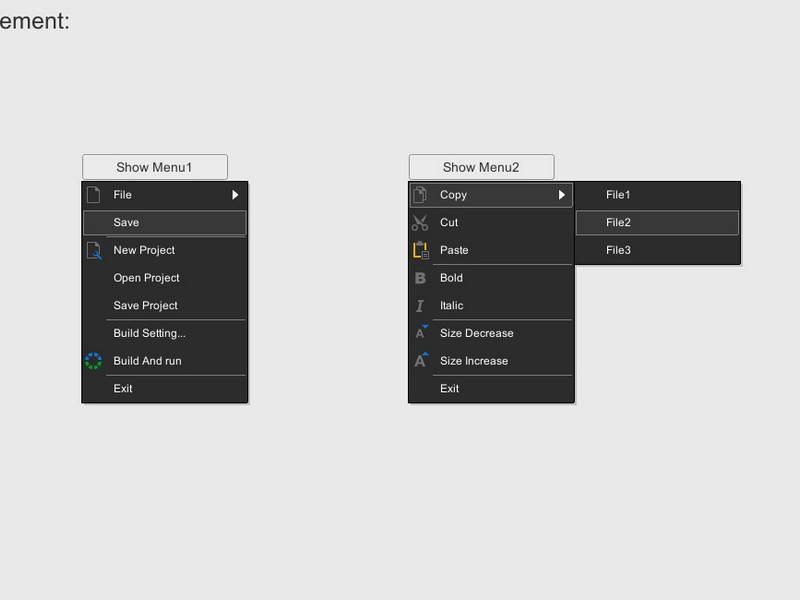
Task: Click the Size Decrease letter icon
Action: 421,332
